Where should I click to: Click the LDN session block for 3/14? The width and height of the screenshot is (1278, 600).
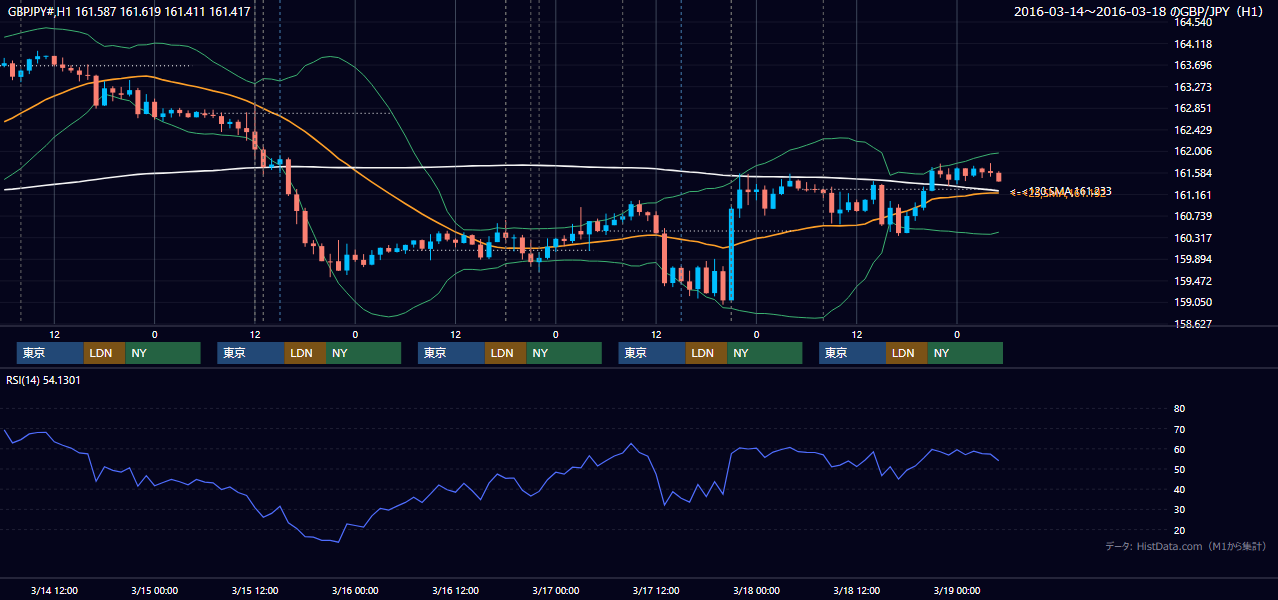click(x=105, y=353)
